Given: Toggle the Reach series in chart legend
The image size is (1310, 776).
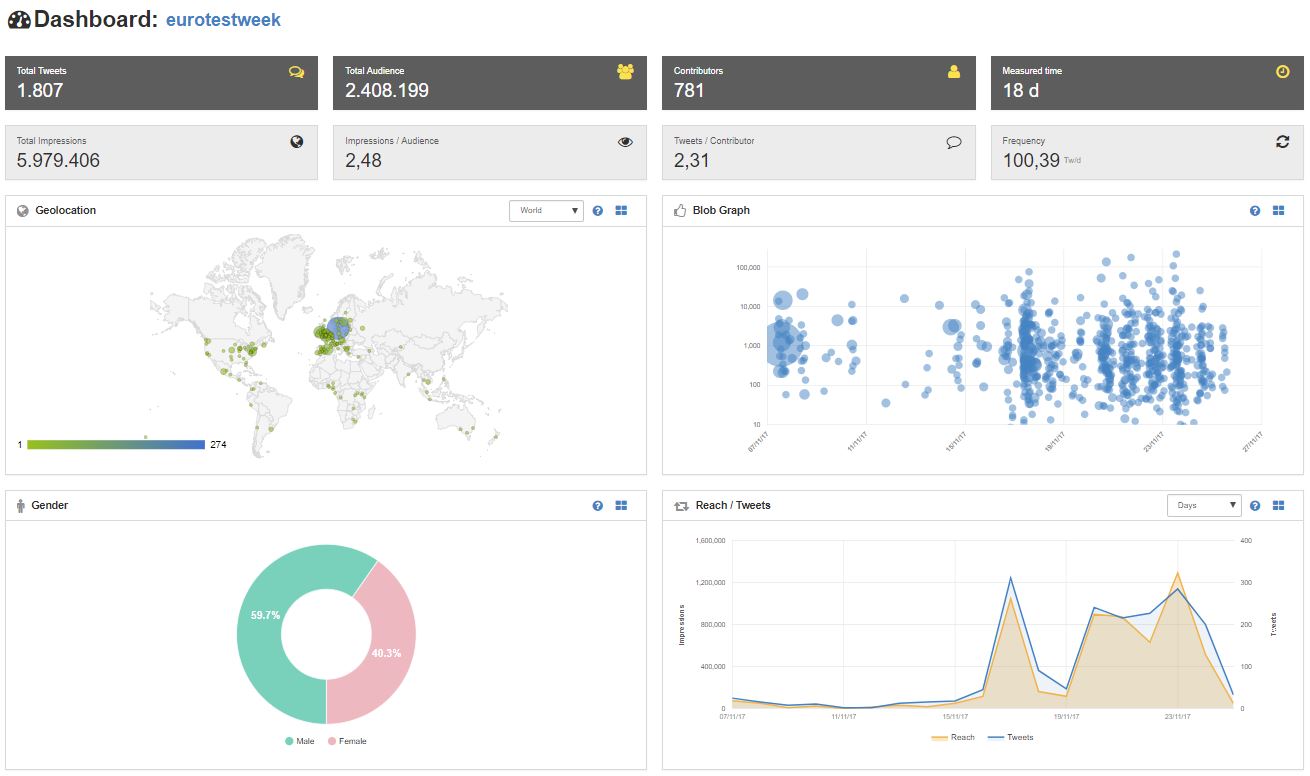Looking at the screenshot, I should pos(953,737).
